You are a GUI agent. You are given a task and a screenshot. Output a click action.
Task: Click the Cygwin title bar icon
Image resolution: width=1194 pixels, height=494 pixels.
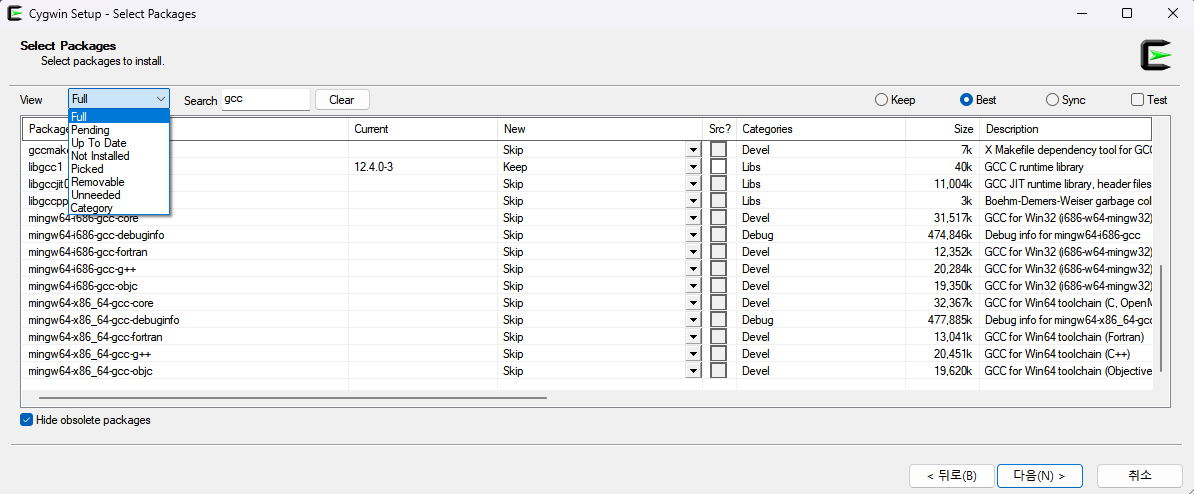[x=15, y=14]
